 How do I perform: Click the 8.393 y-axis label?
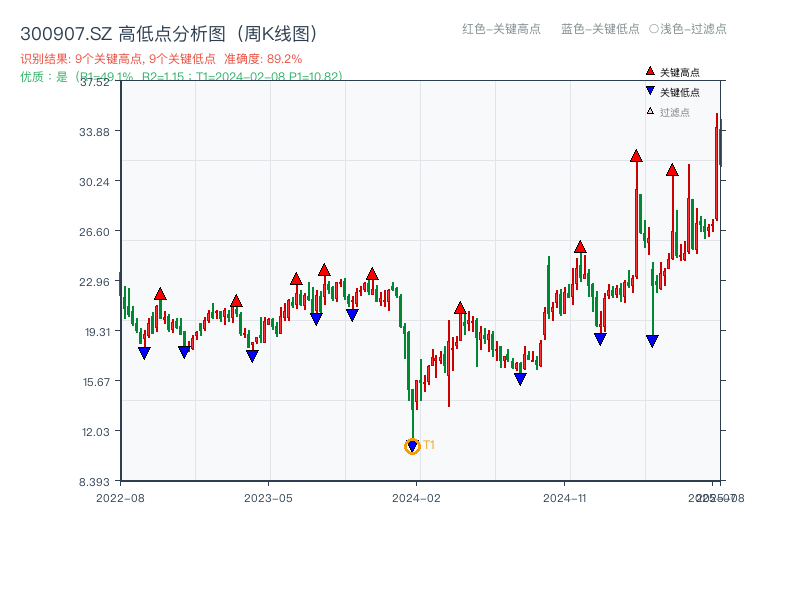94,482
